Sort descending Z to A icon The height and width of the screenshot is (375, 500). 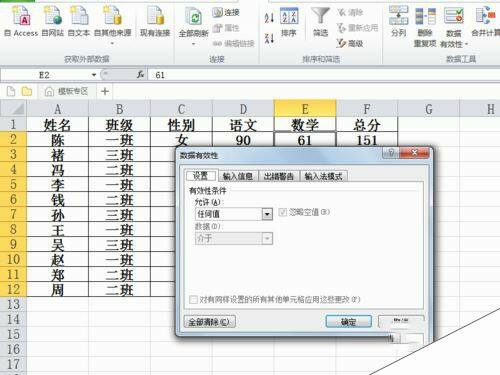(269, 38)
